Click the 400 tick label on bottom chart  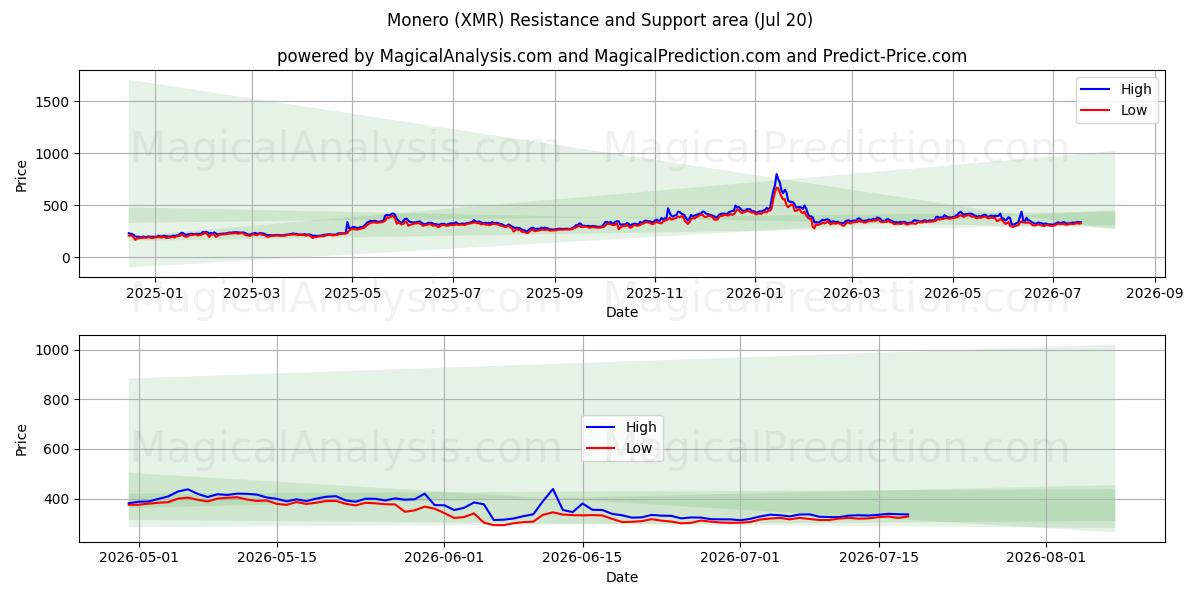58,499
